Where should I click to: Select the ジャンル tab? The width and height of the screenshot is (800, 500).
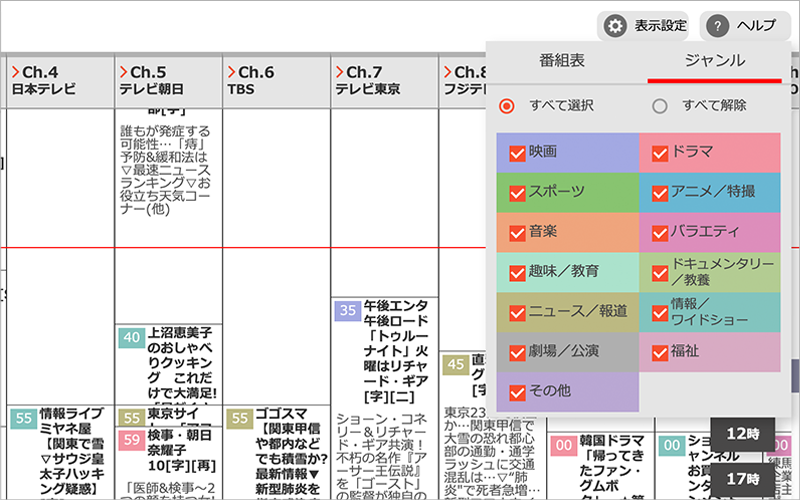[x=714, y=60]
